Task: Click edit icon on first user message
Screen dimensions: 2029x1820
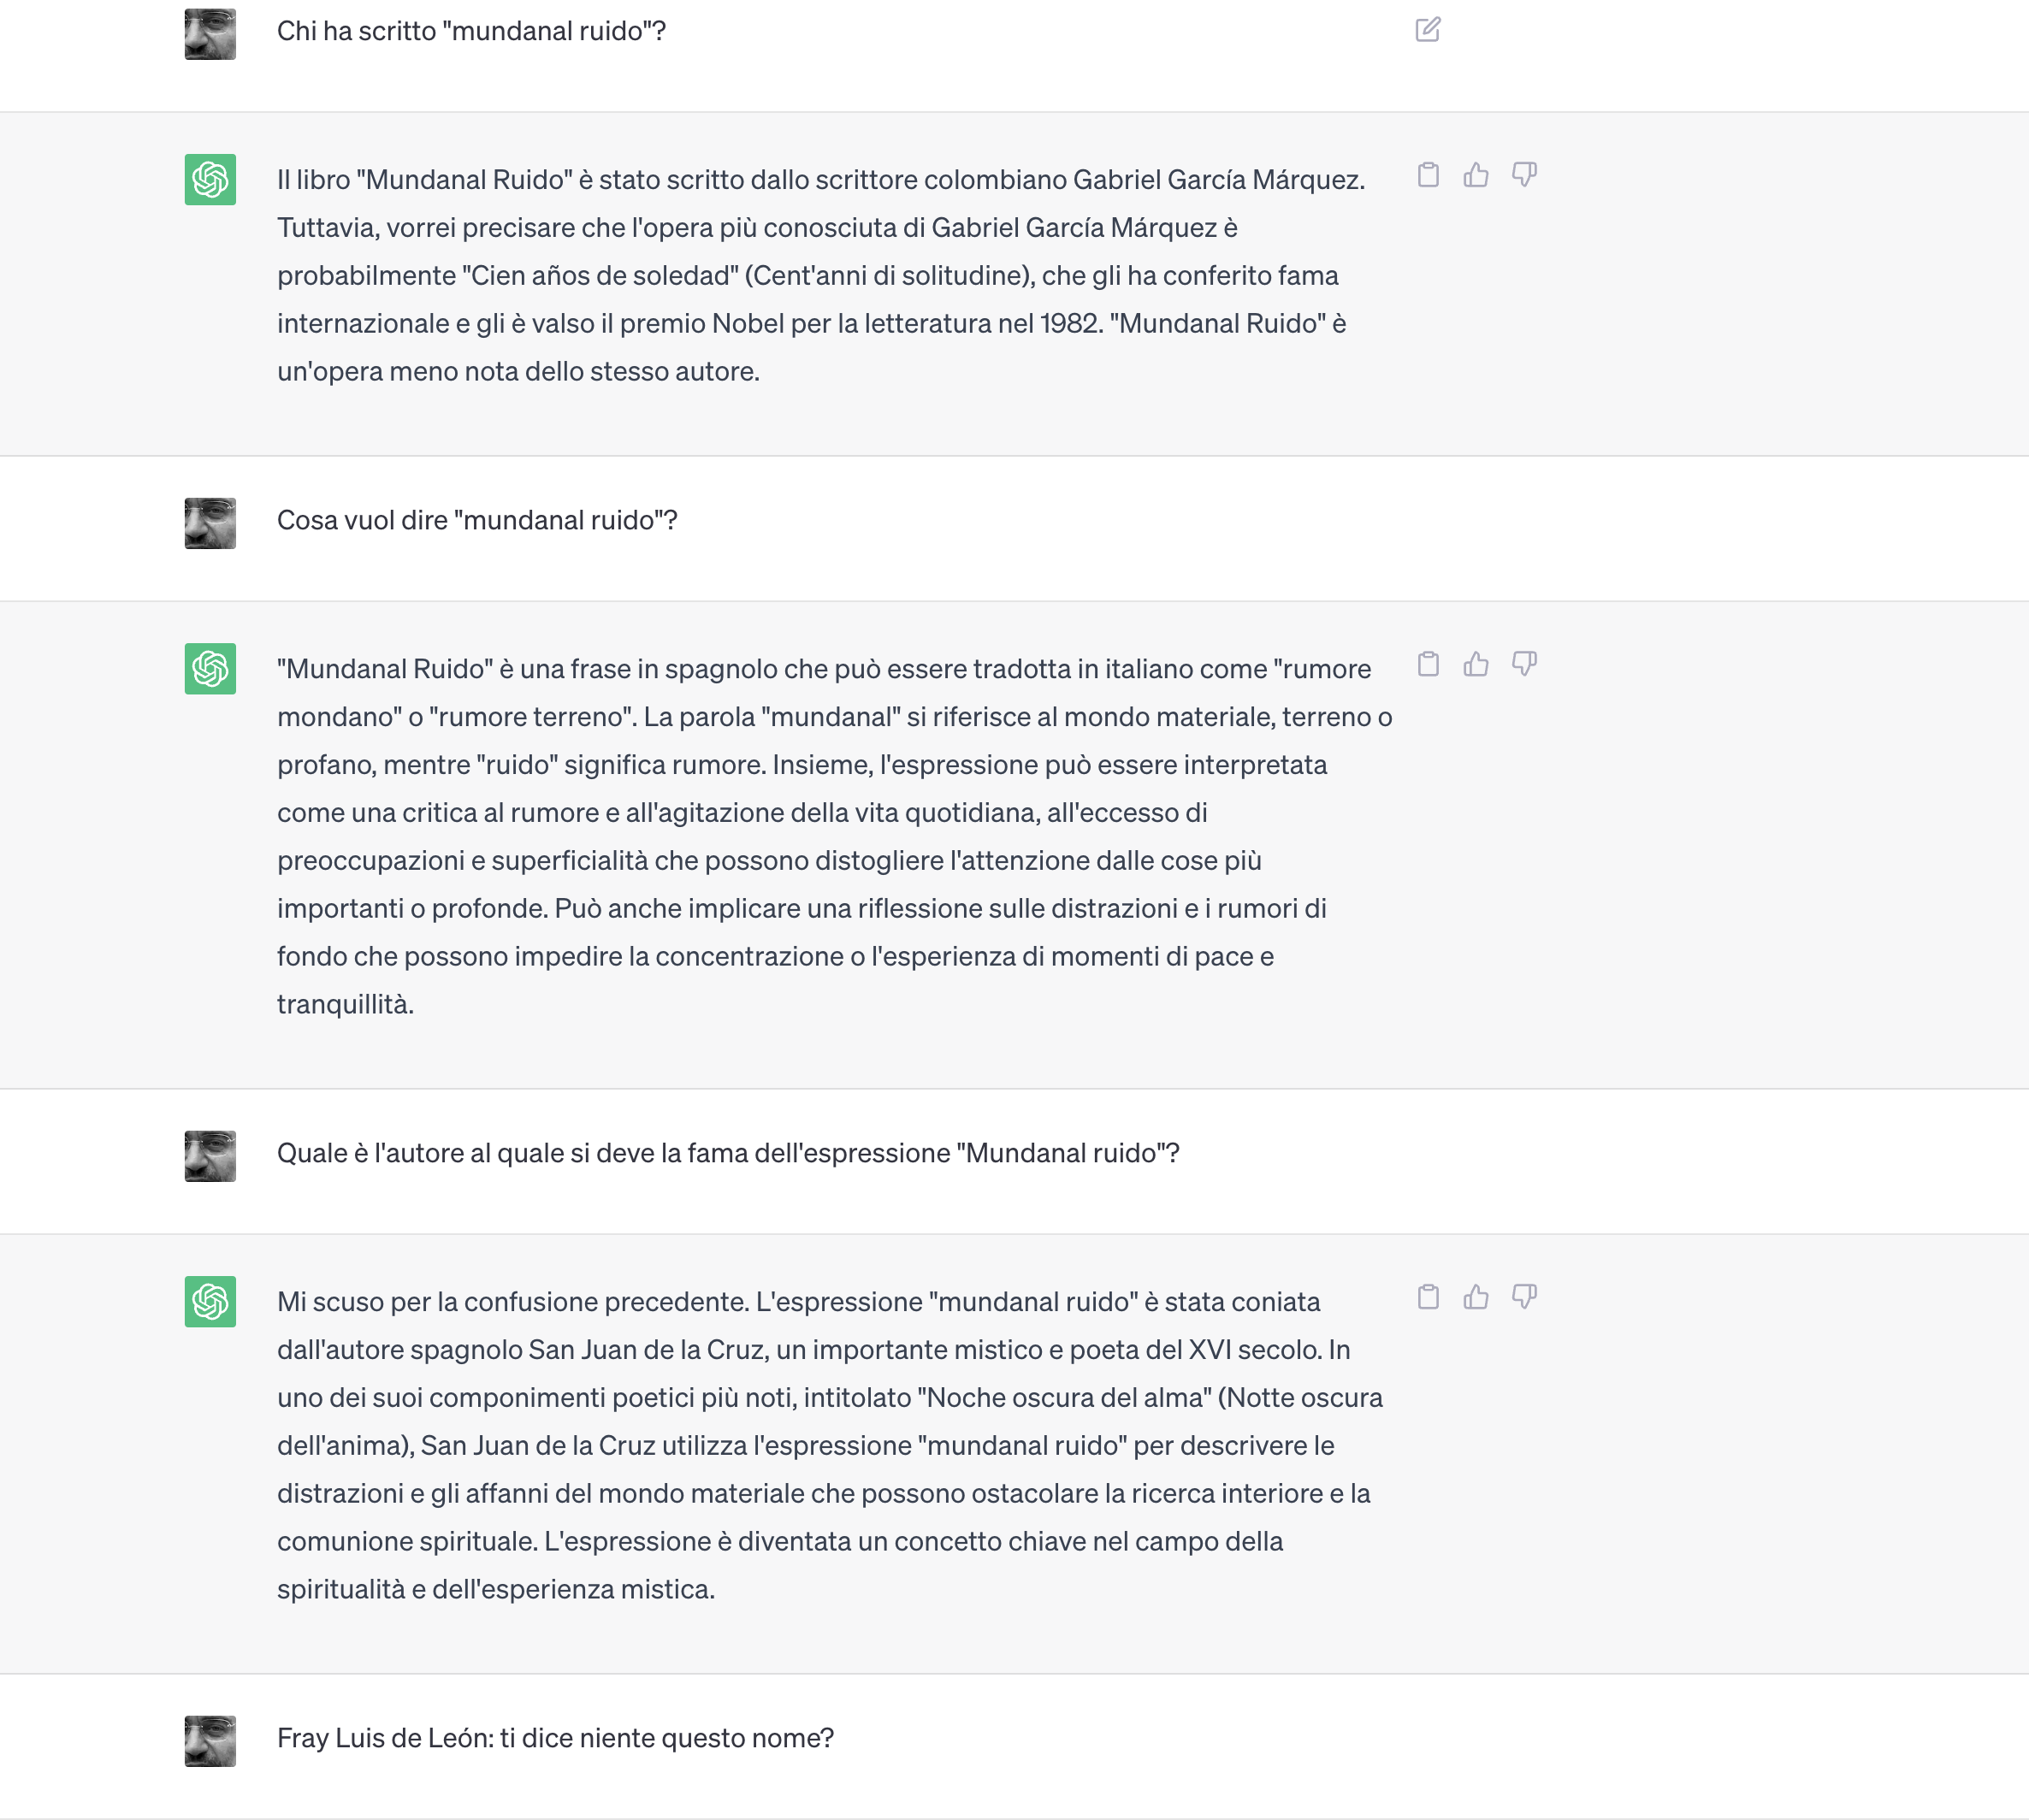Action: point(1427,30)
